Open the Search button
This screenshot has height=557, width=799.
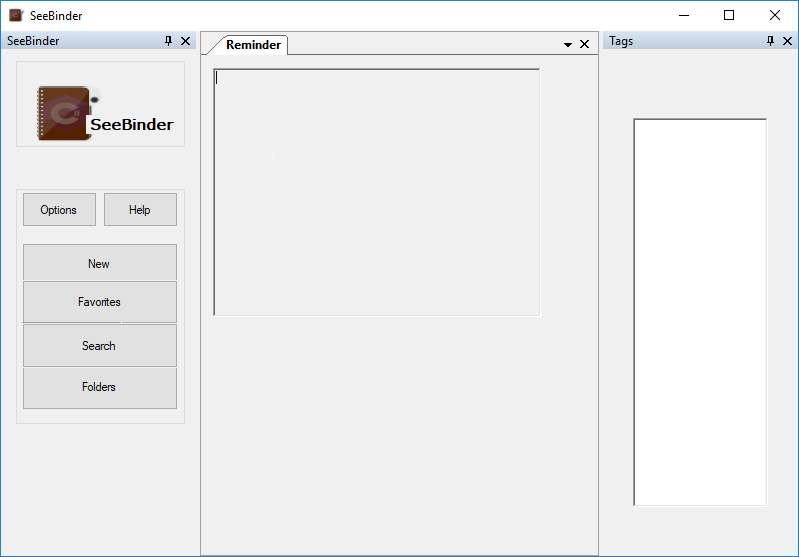(x=100, y=346)
